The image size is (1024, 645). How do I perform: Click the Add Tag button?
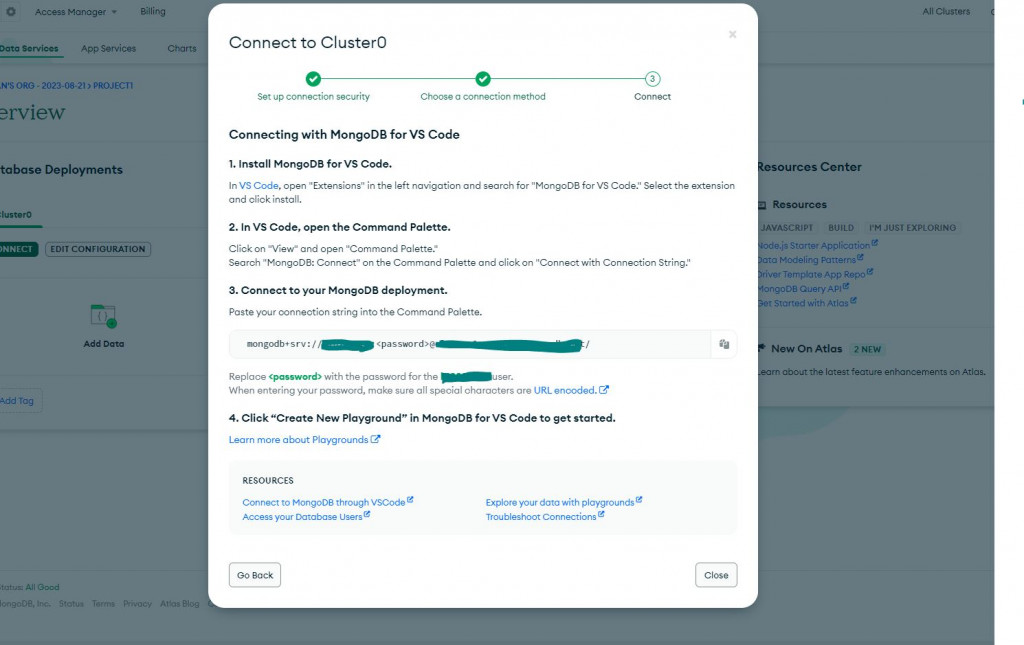[x=20, y=401]
